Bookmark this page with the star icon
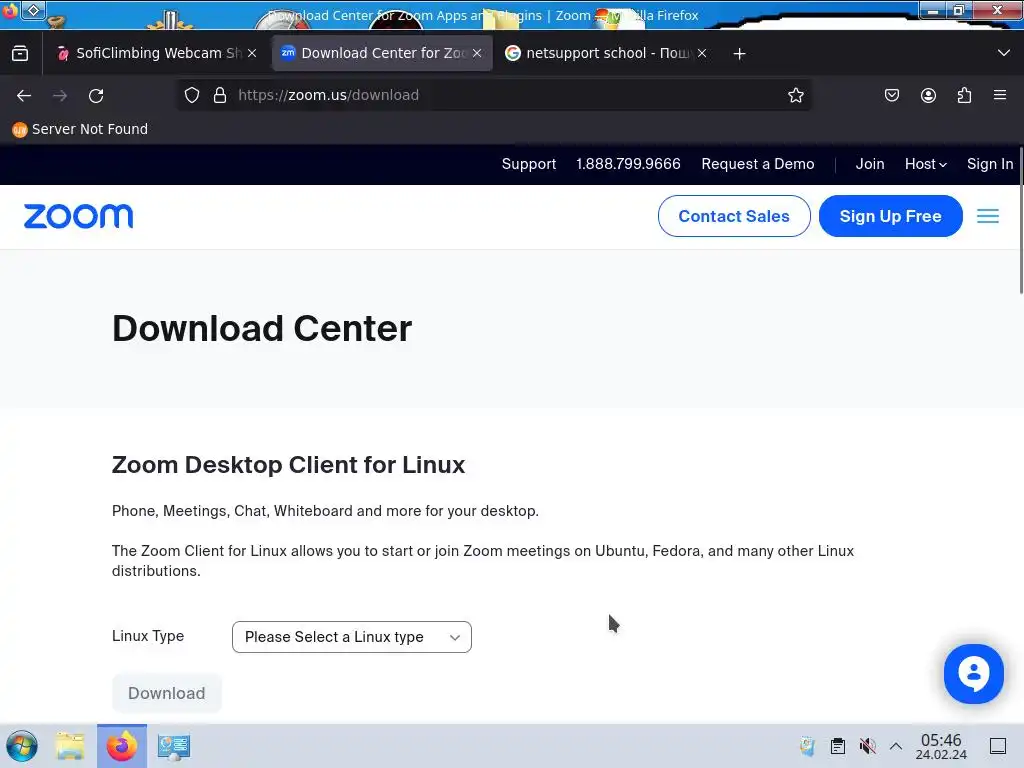The width and height of the screenshot is (1024, 768). 795,95
